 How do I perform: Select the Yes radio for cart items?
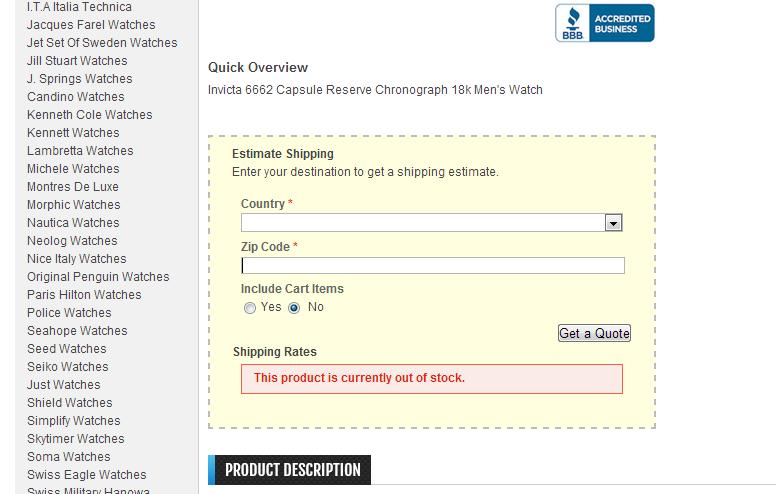[250, 308]
